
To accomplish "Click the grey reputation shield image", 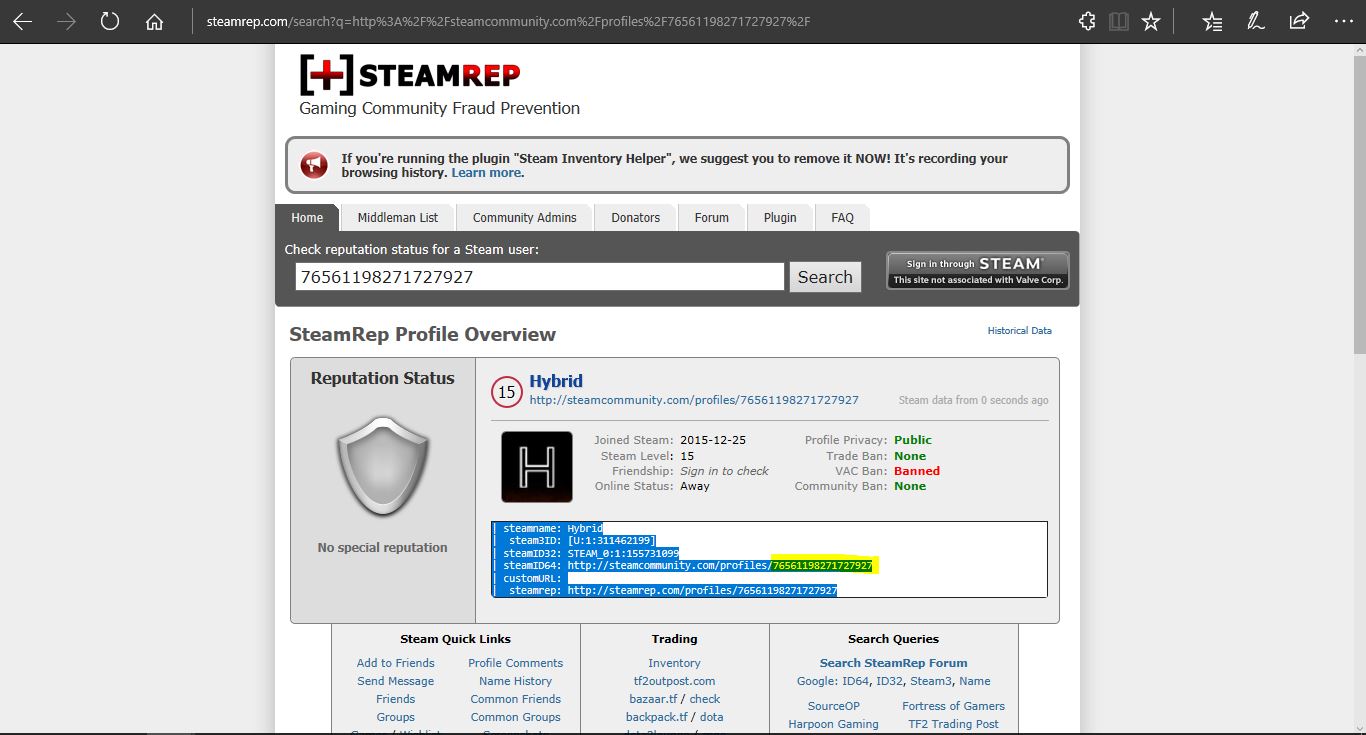I will (x=383, y=465).
